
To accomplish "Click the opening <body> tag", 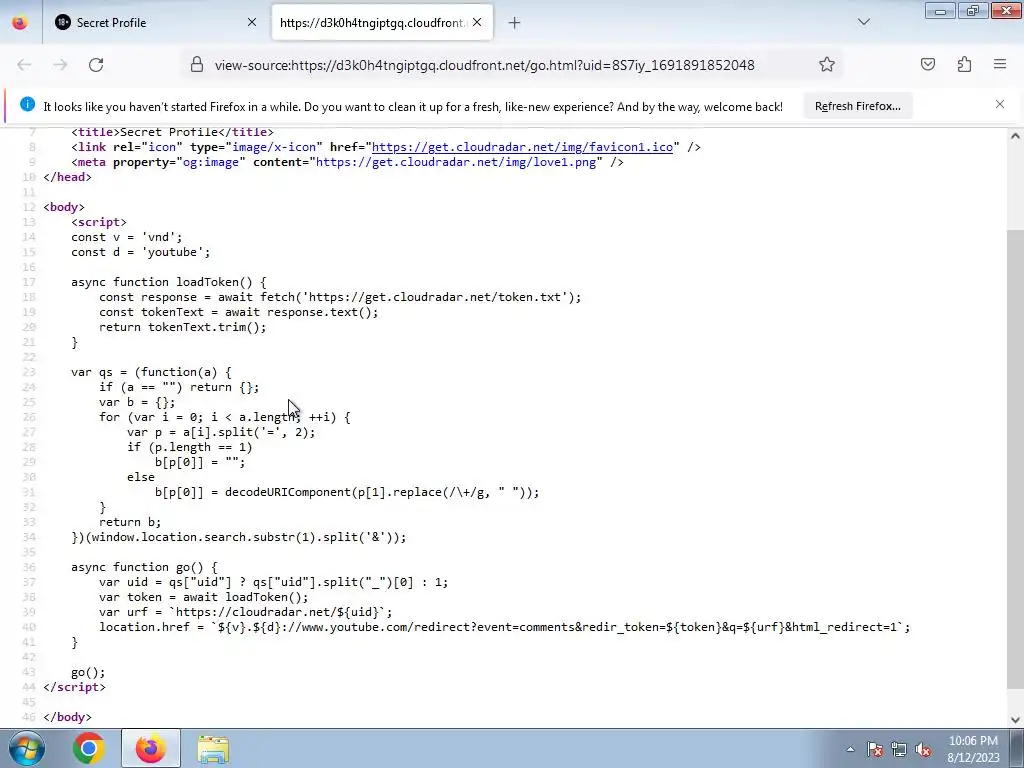I will (64, 207).
